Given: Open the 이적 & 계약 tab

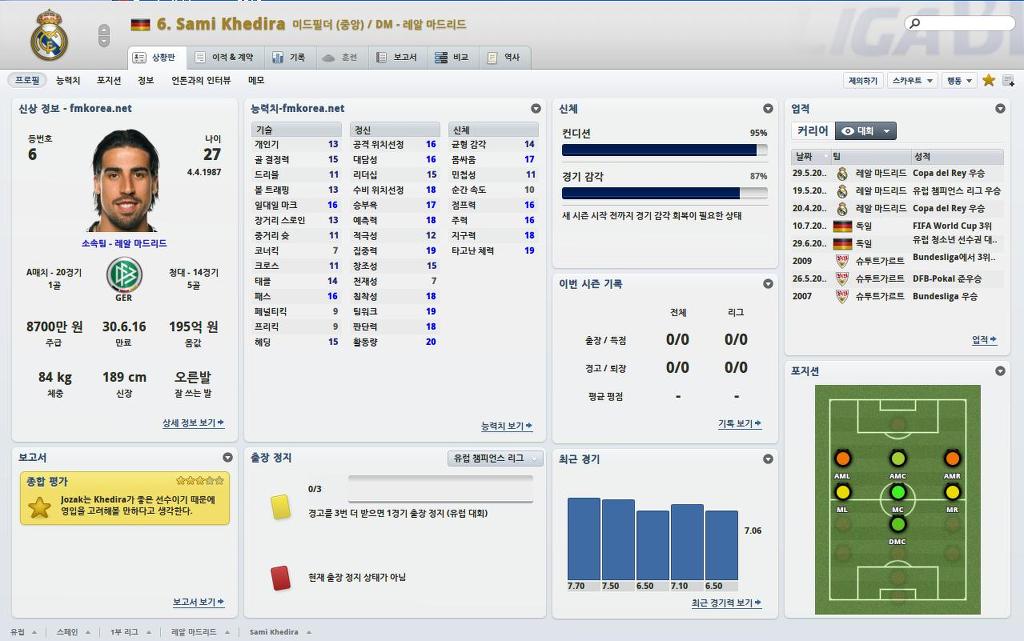Looking at the screenshot, I should point(225,57).
